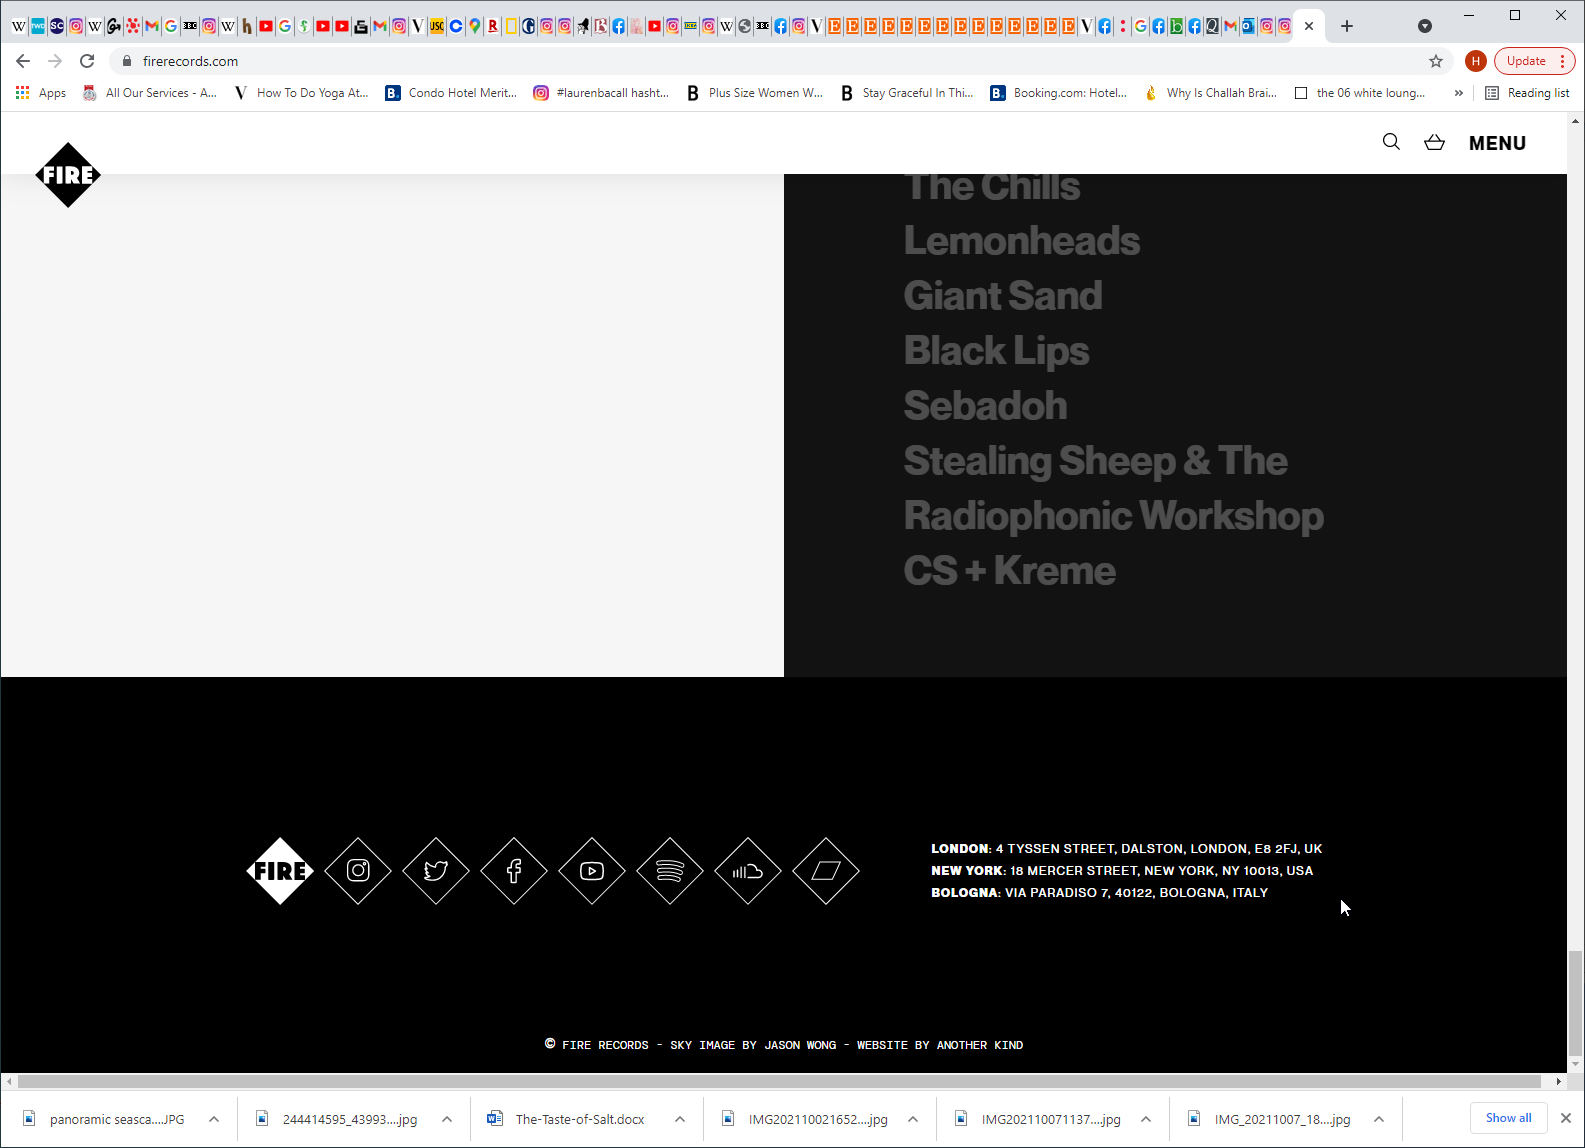Click the Fire logo in the footer
Screen dimensions: 1585x1148
click(280, 871)
